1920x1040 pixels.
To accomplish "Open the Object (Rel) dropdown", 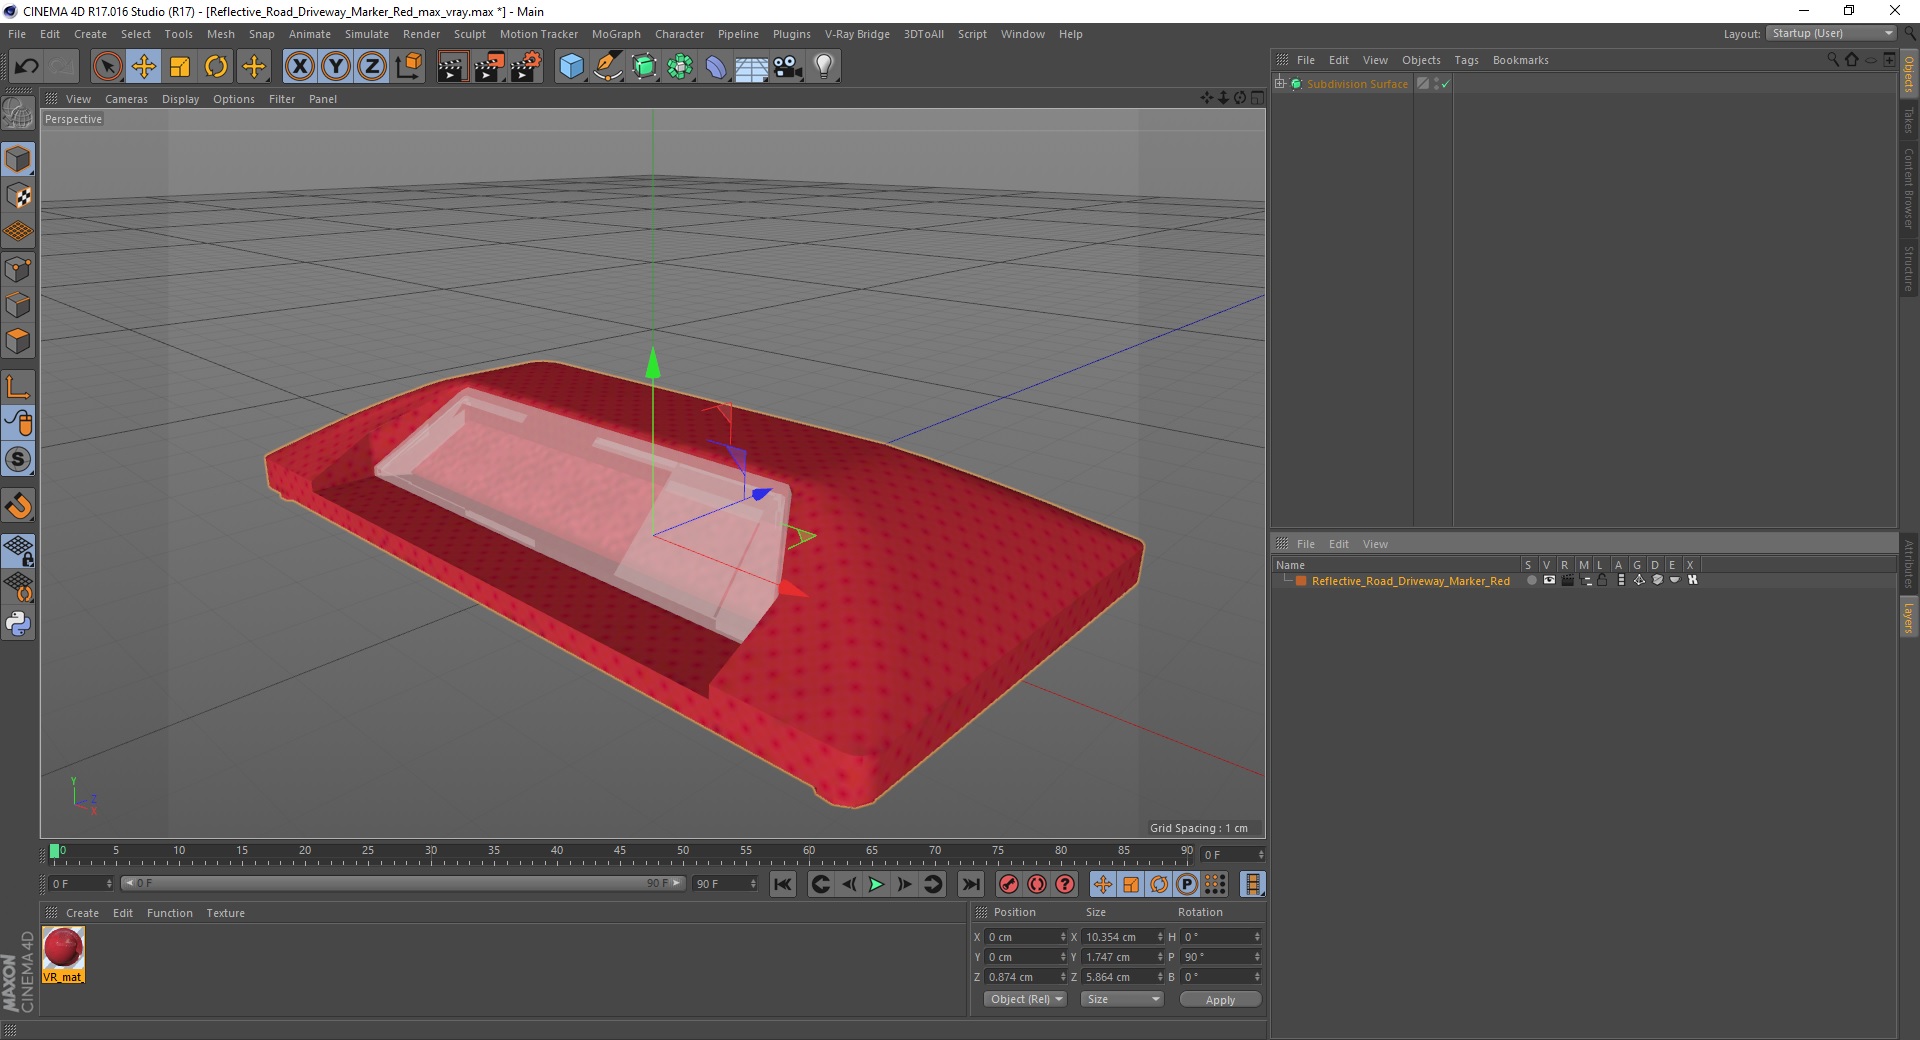I will pos(1026,999).
